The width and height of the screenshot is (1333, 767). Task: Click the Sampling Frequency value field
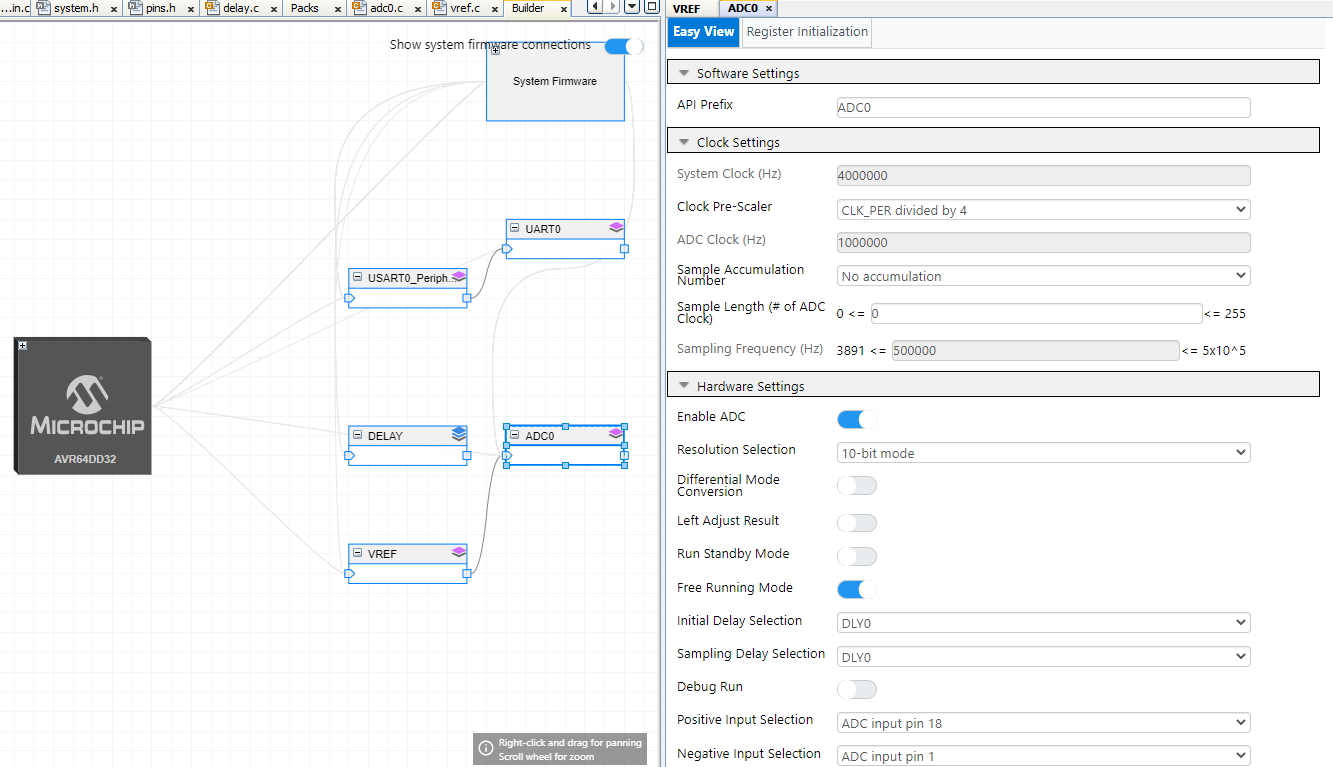coord(1035,351)
